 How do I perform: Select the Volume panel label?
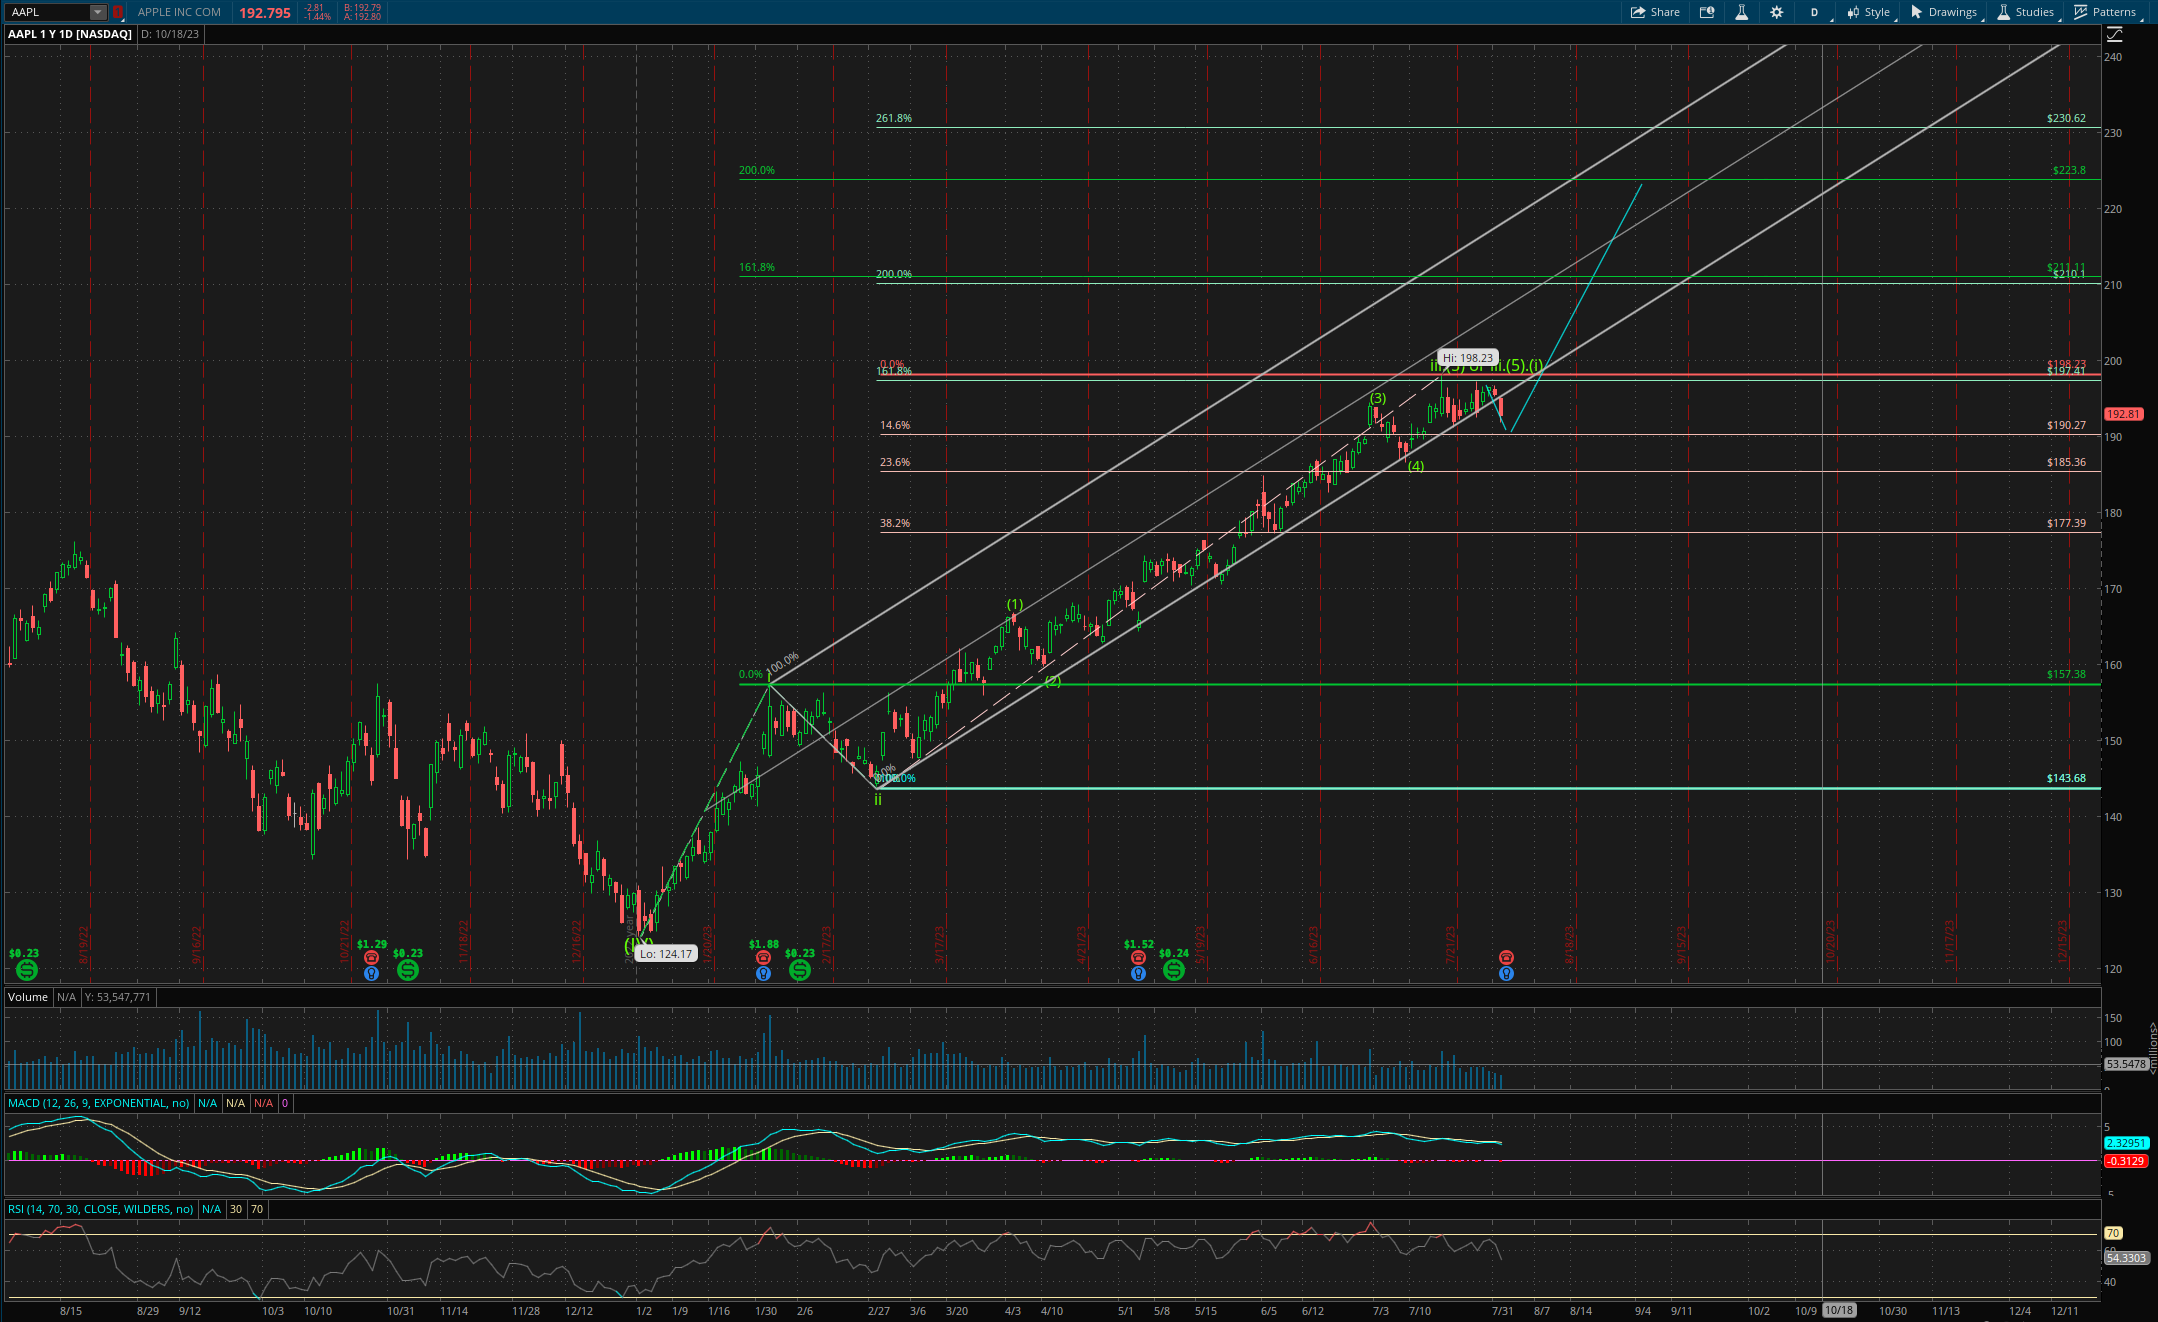click(x=28, y=997)
